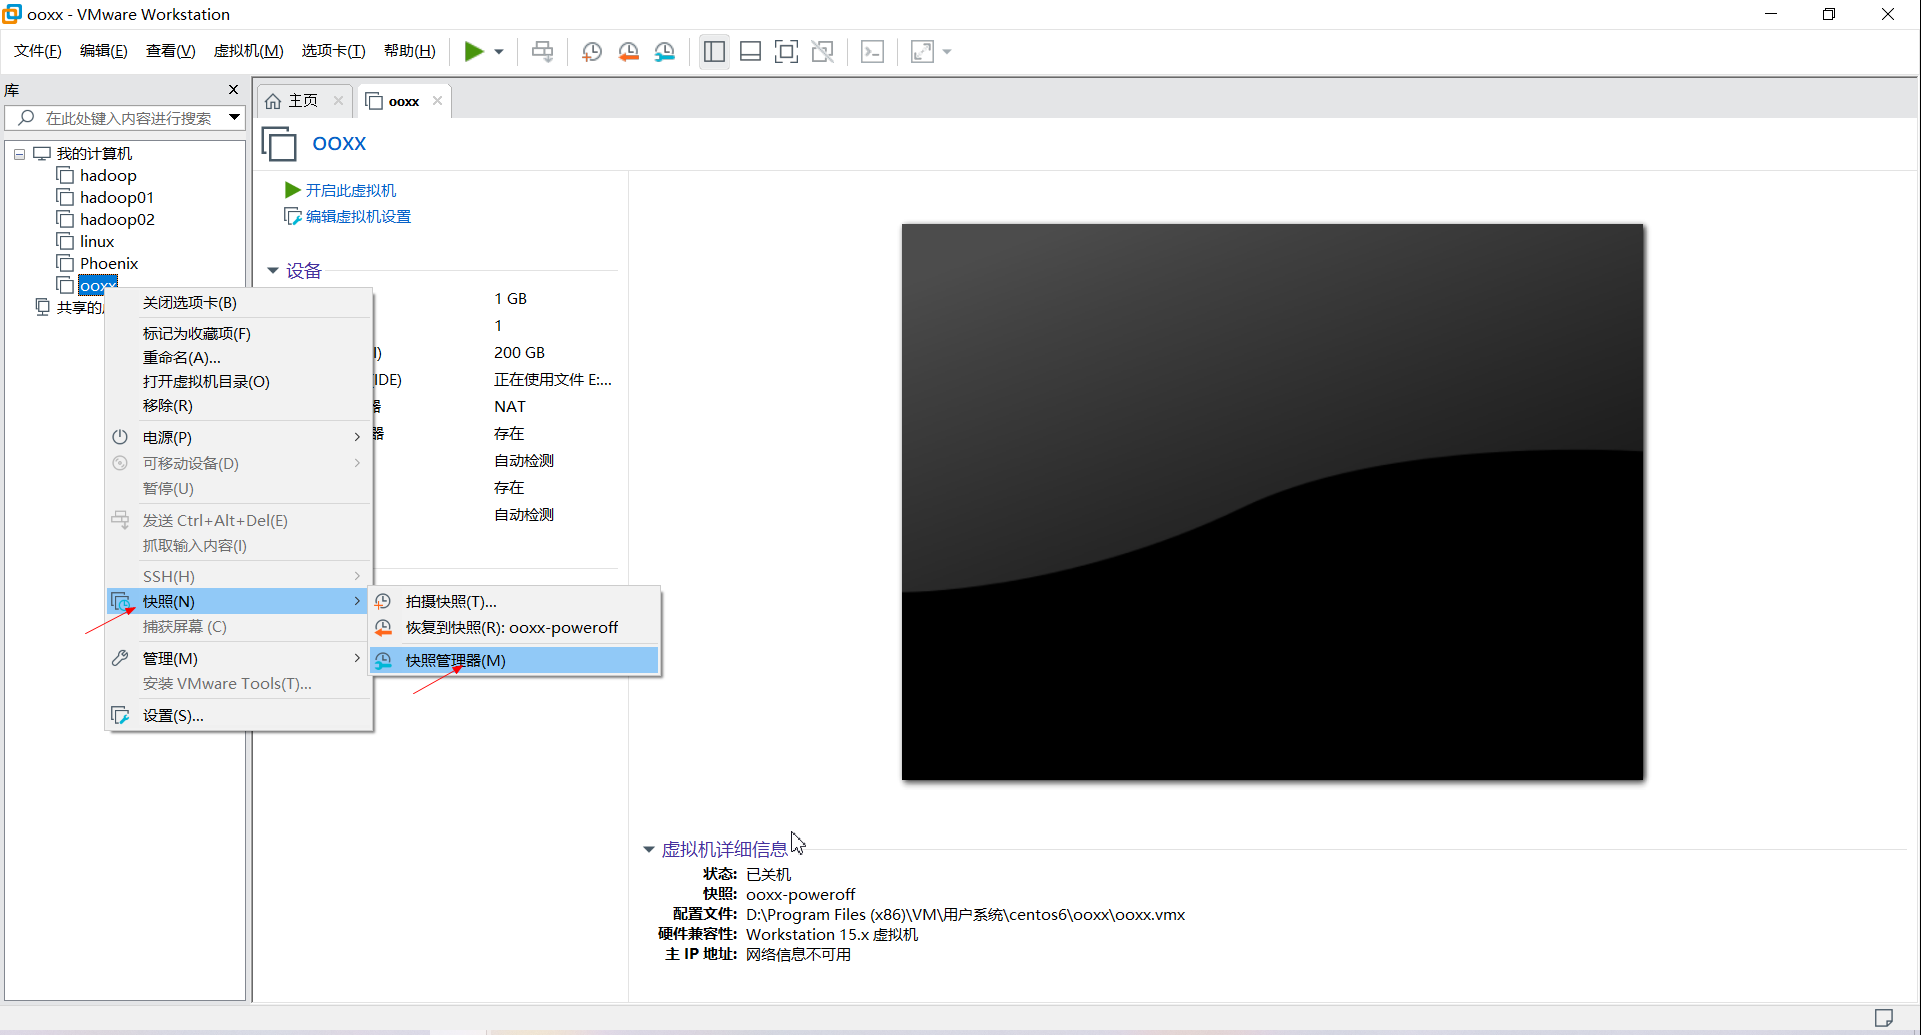Click take snapshot toolbar icon

(x=592, y=51)
